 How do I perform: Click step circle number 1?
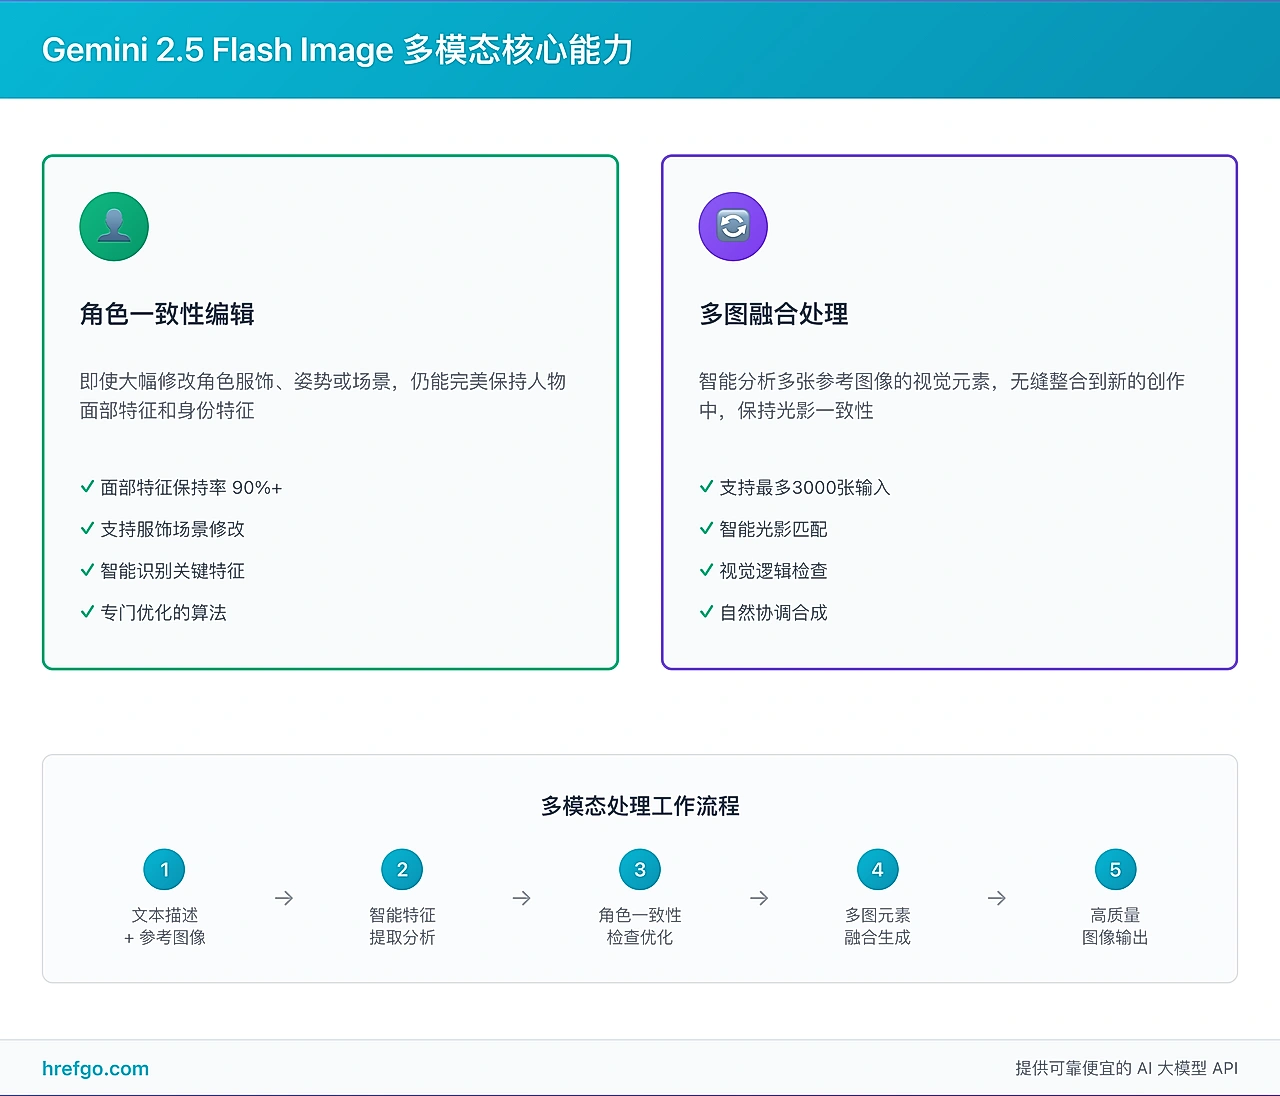[165, 869]
